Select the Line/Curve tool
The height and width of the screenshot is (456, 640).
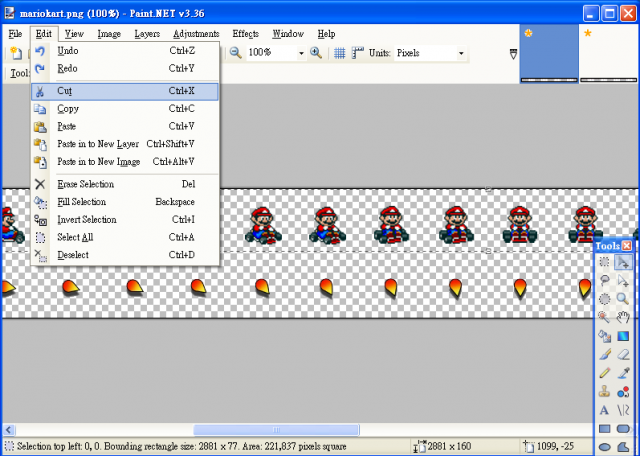[623, 410]
